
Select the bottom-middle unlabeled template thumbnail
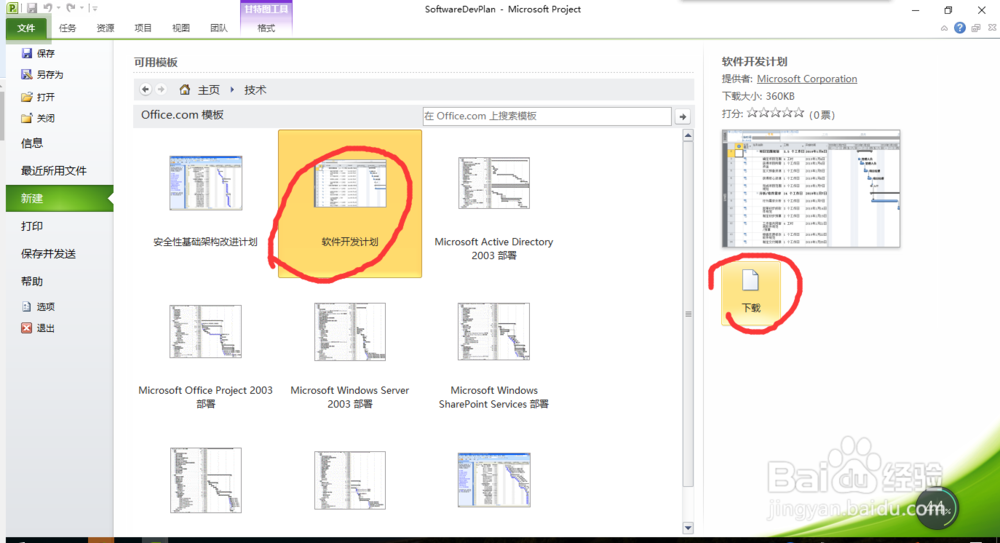click(x=349, y=480)
